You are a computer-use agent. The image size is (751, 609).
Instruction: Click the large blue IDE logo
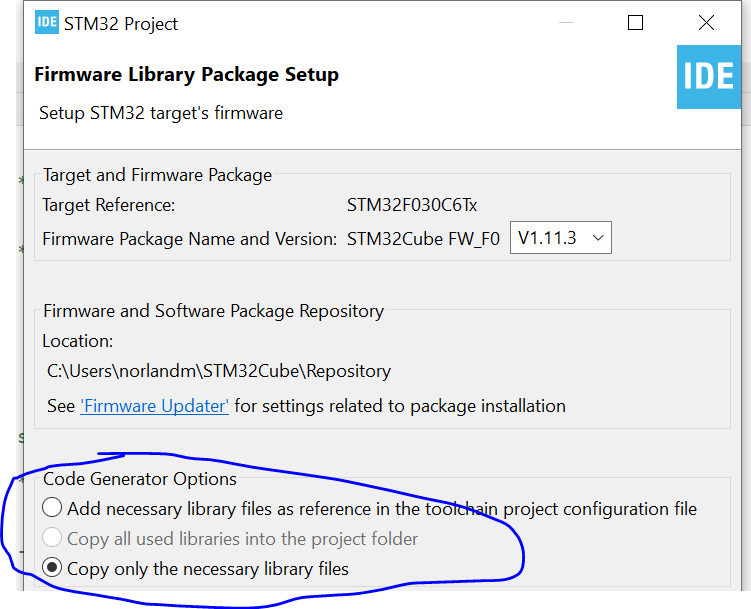709,75
